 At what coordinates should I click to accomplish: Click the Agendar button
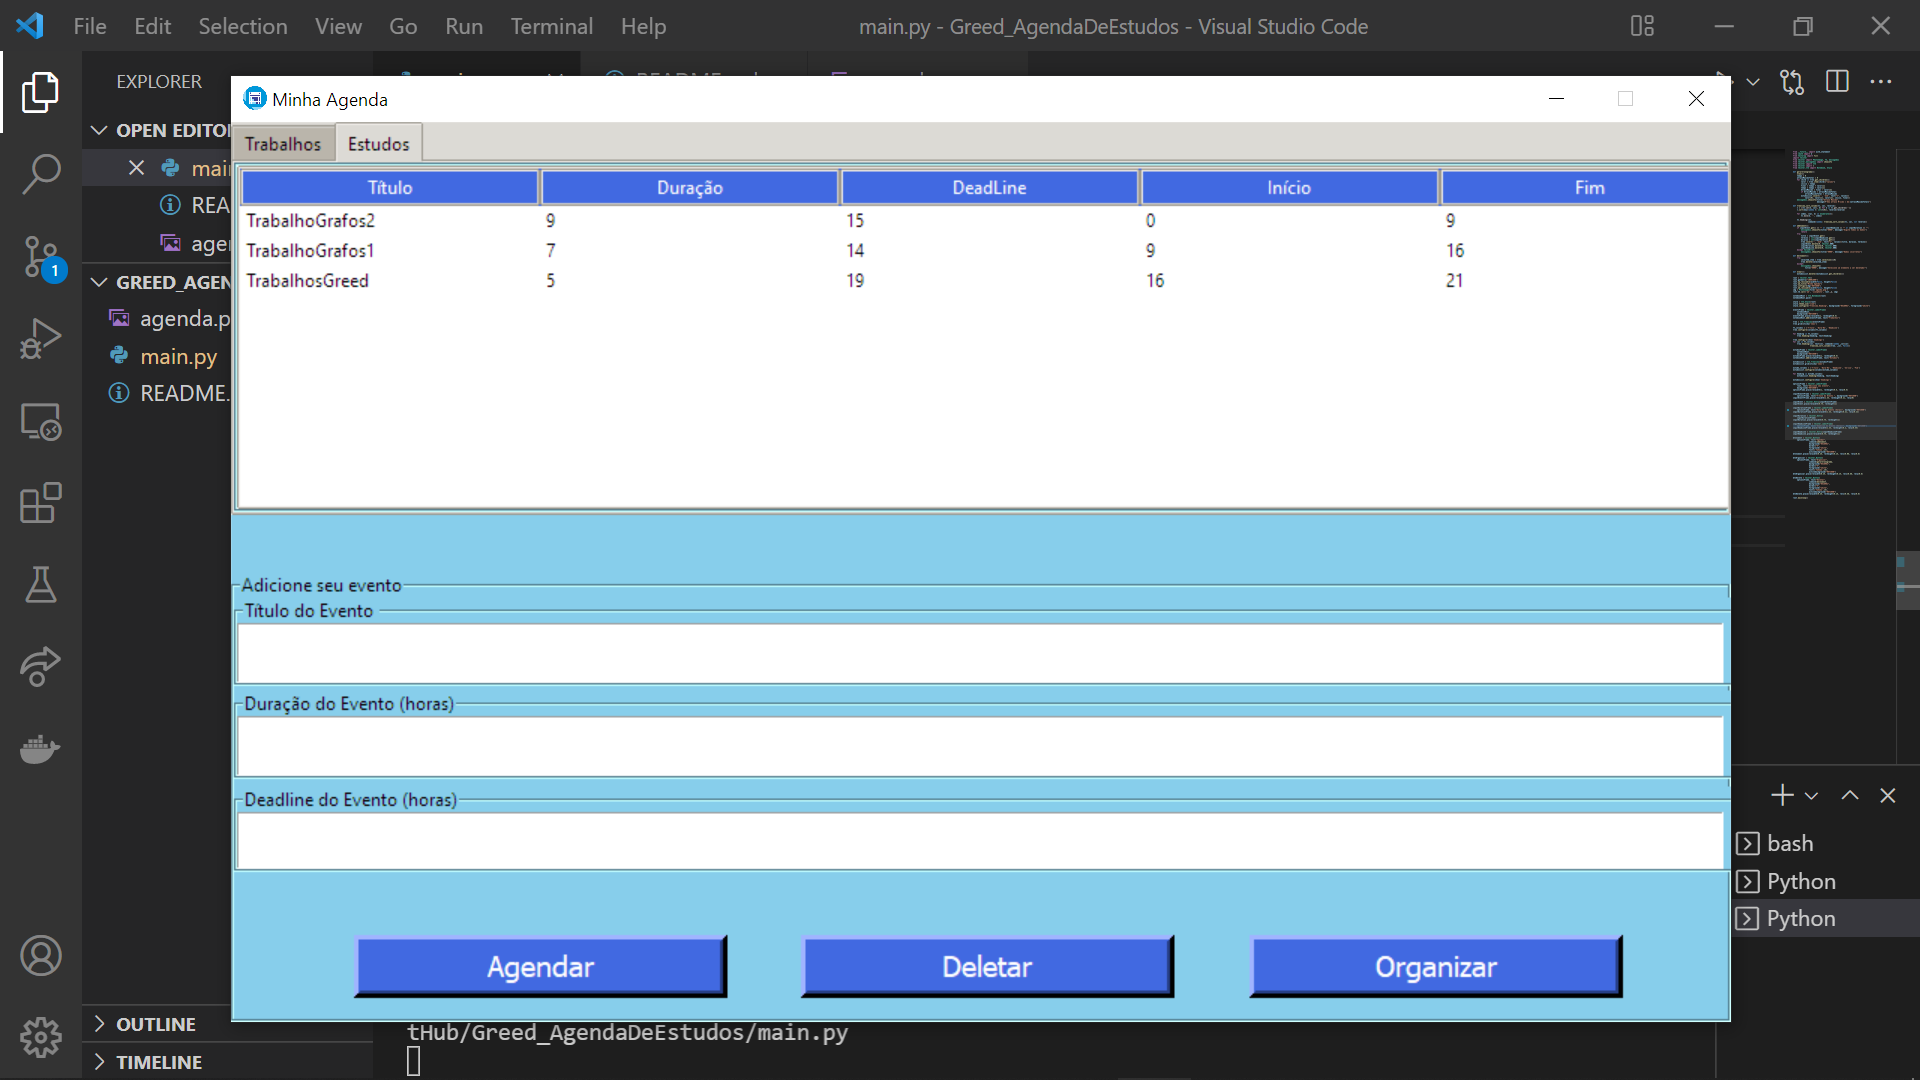tap(540, 966)
